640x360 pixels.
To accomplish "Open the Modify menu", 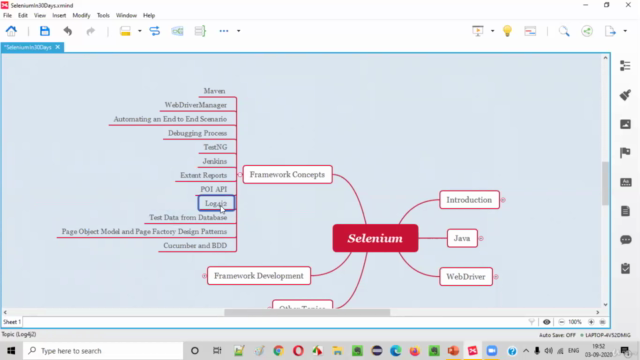I will pos(81,16).
